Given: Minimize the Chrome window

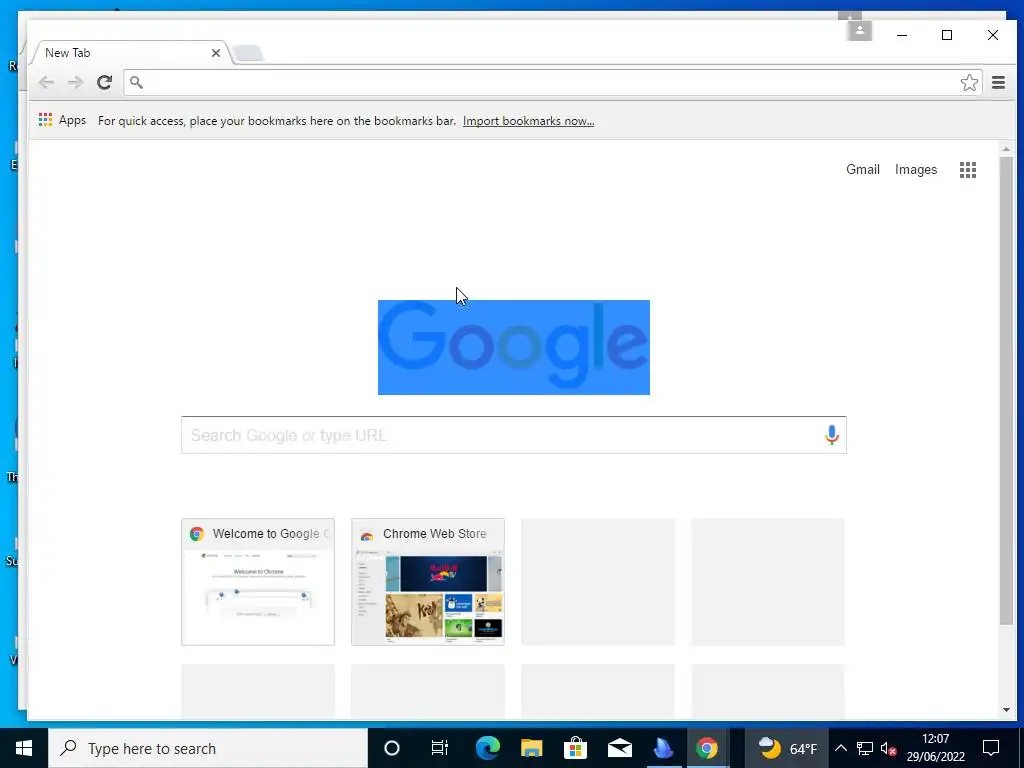Looking at the screenshot, I should (x=902, y=35).
